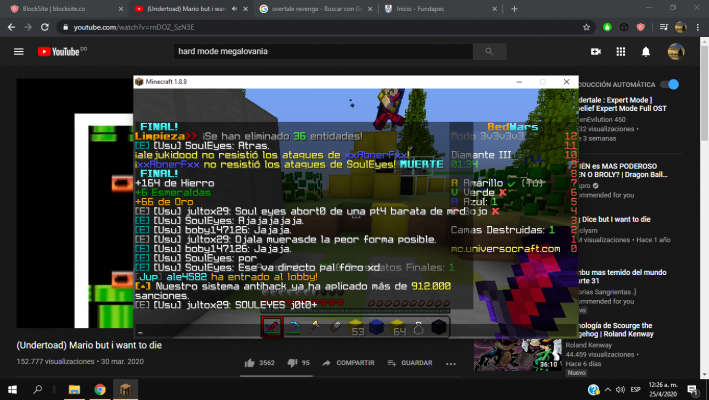Viewport: 709px width, 400px height.
Task: Open the Chrome three-dot menu
Action: 698,27
